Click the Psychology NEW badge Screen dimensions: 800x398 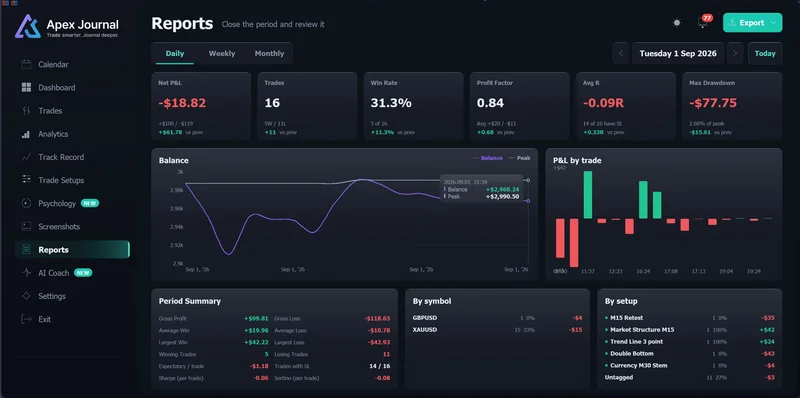90,204
